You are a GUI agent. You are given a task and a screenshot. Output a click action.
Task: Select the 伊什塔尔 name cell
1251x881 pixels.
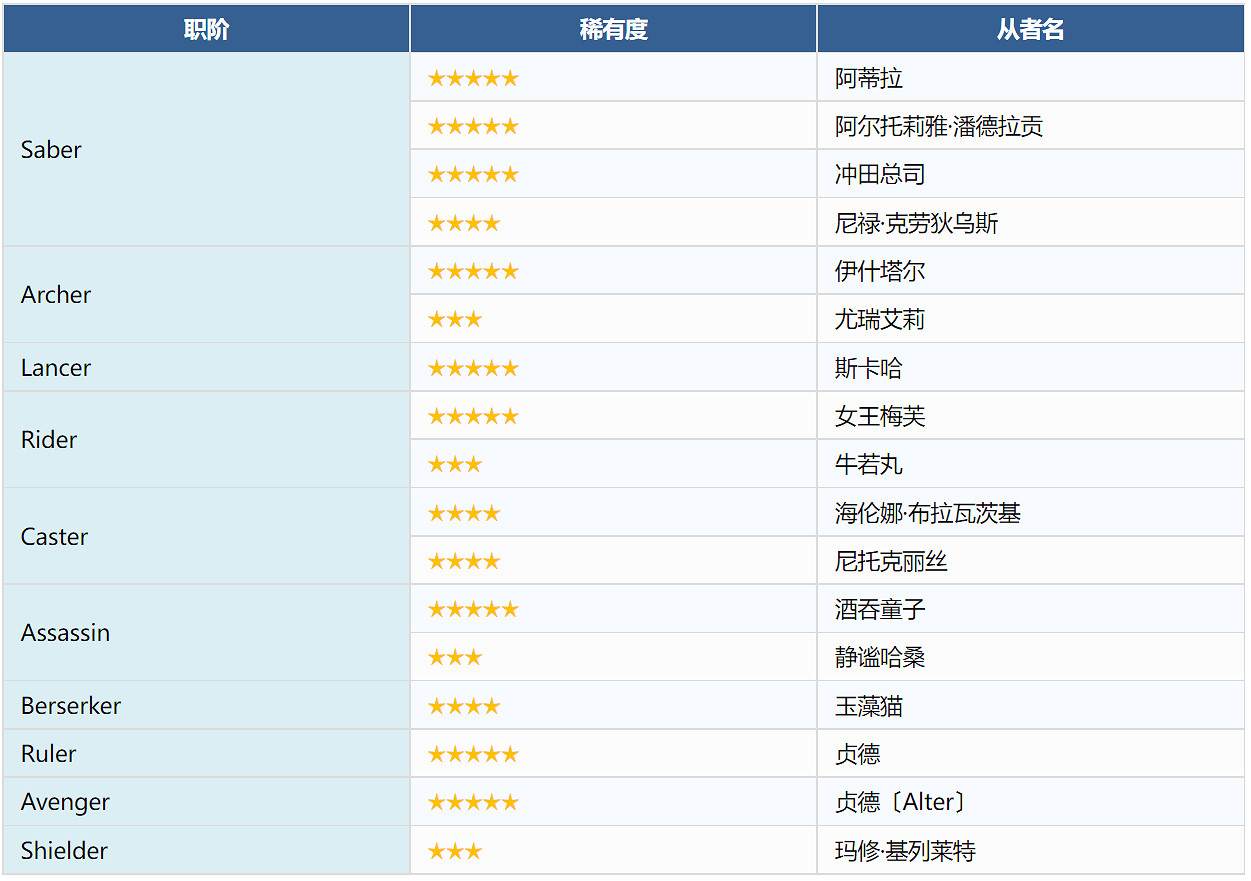pyautogui.click(x=880, y=271)
